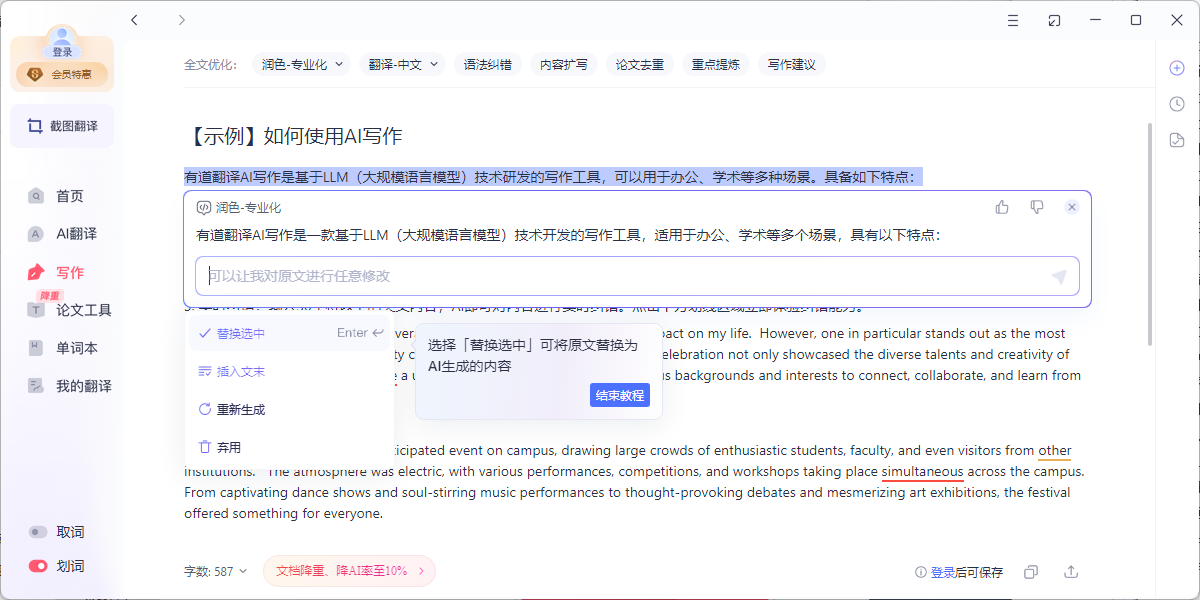
Task: Open the history panel on the right edge
Action: click(1176, 103)
